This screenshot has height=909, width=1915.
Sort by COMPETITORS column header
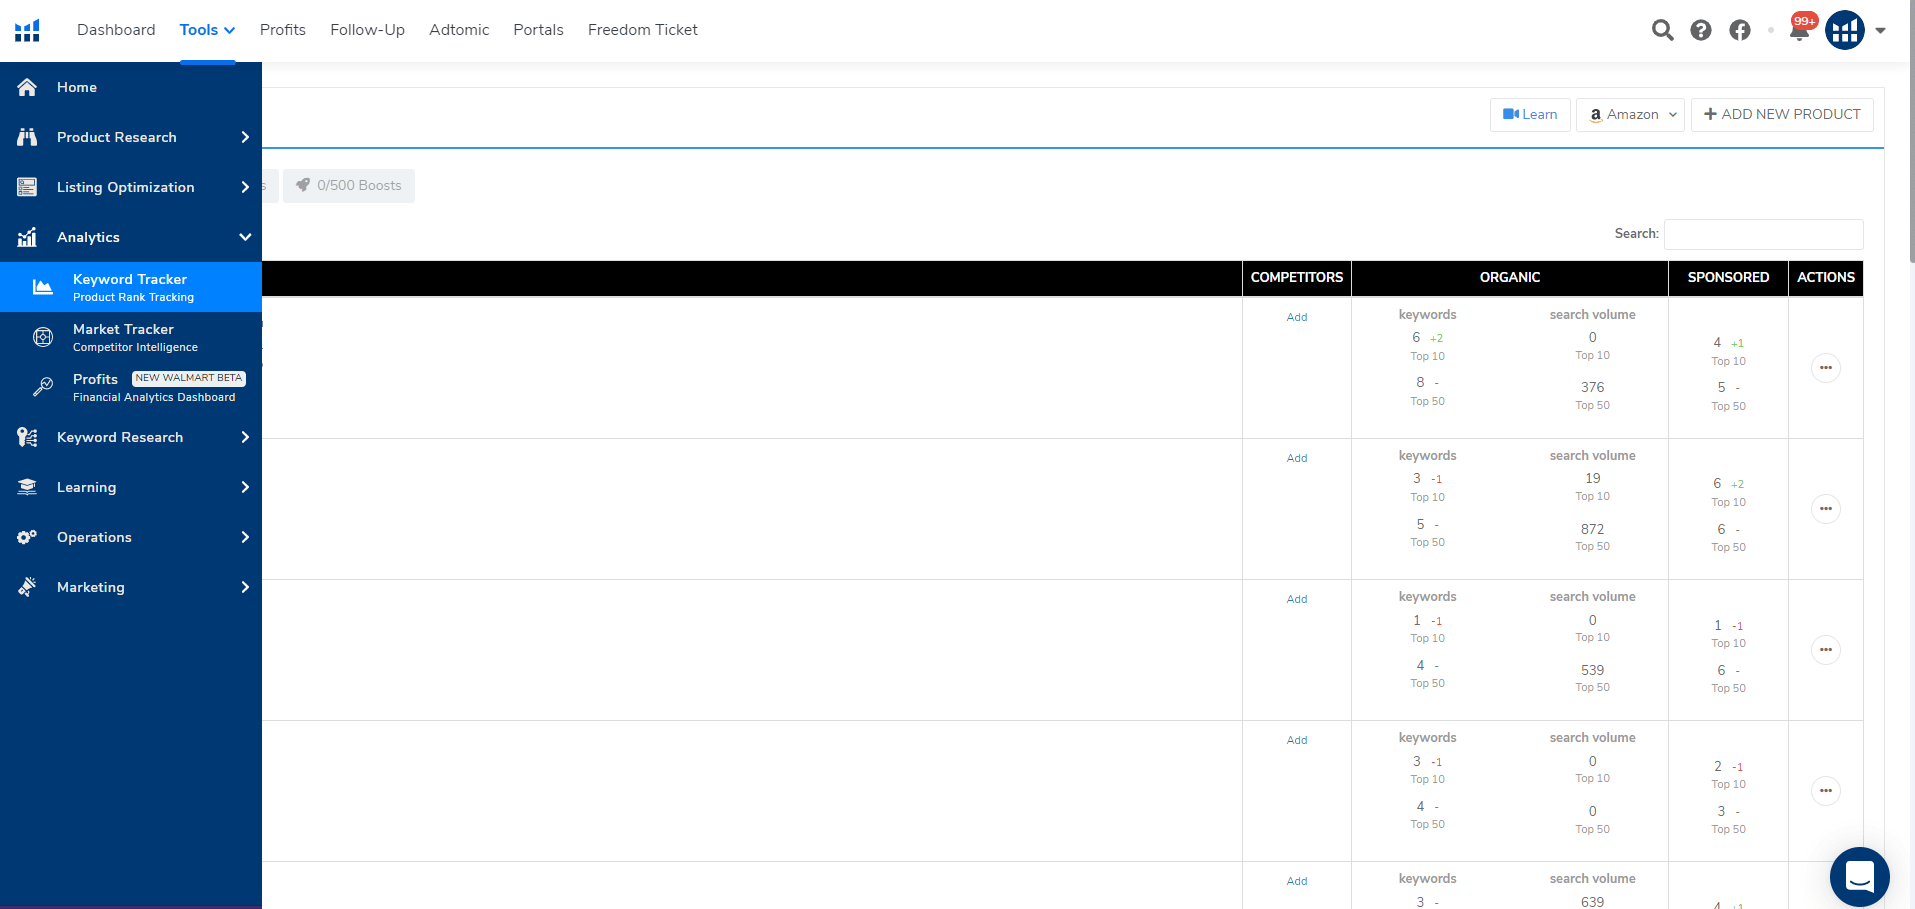1297,278
